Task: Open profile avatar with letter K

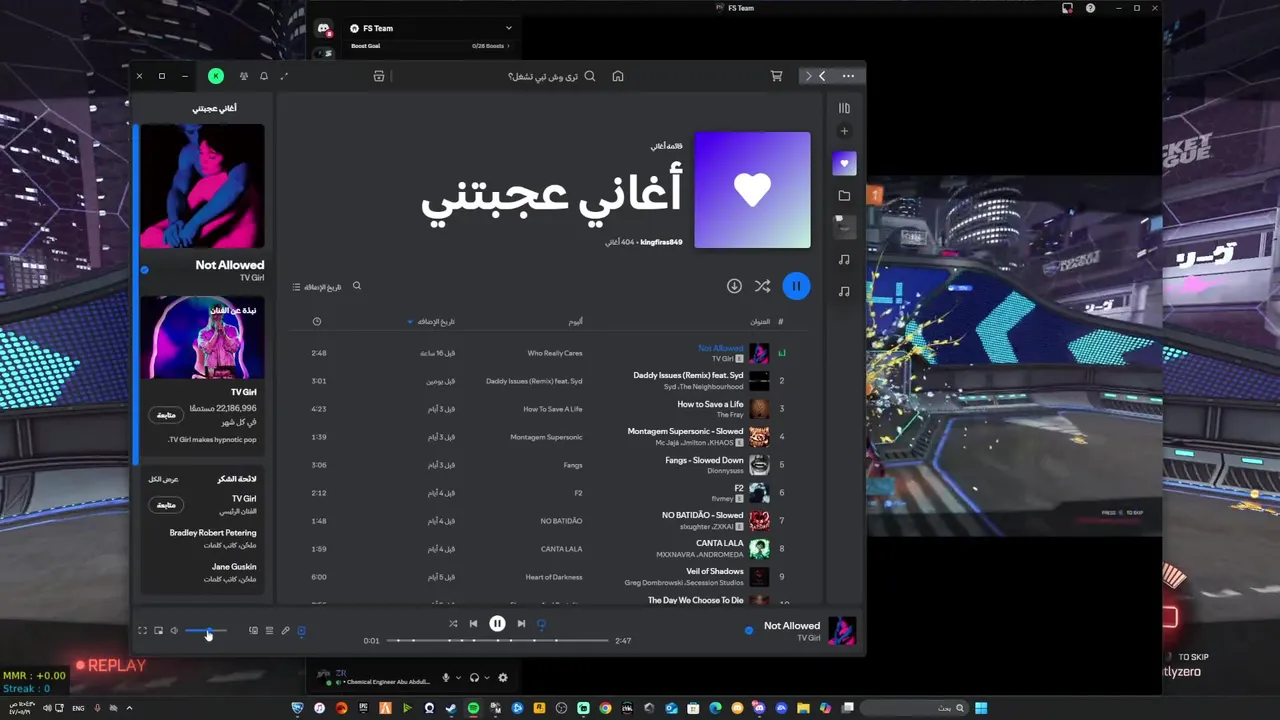Action: [216, 76]
